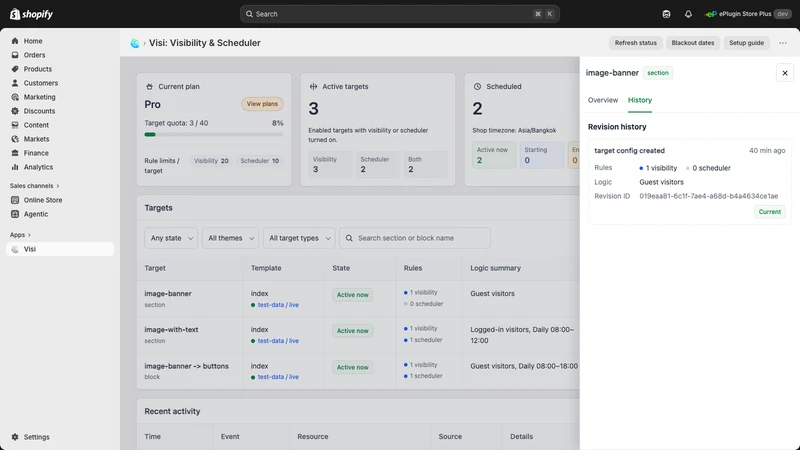Viewport: 800px width, 450px height.
Task: Open the Online Store icon
Action: click(x=15, y=200)
